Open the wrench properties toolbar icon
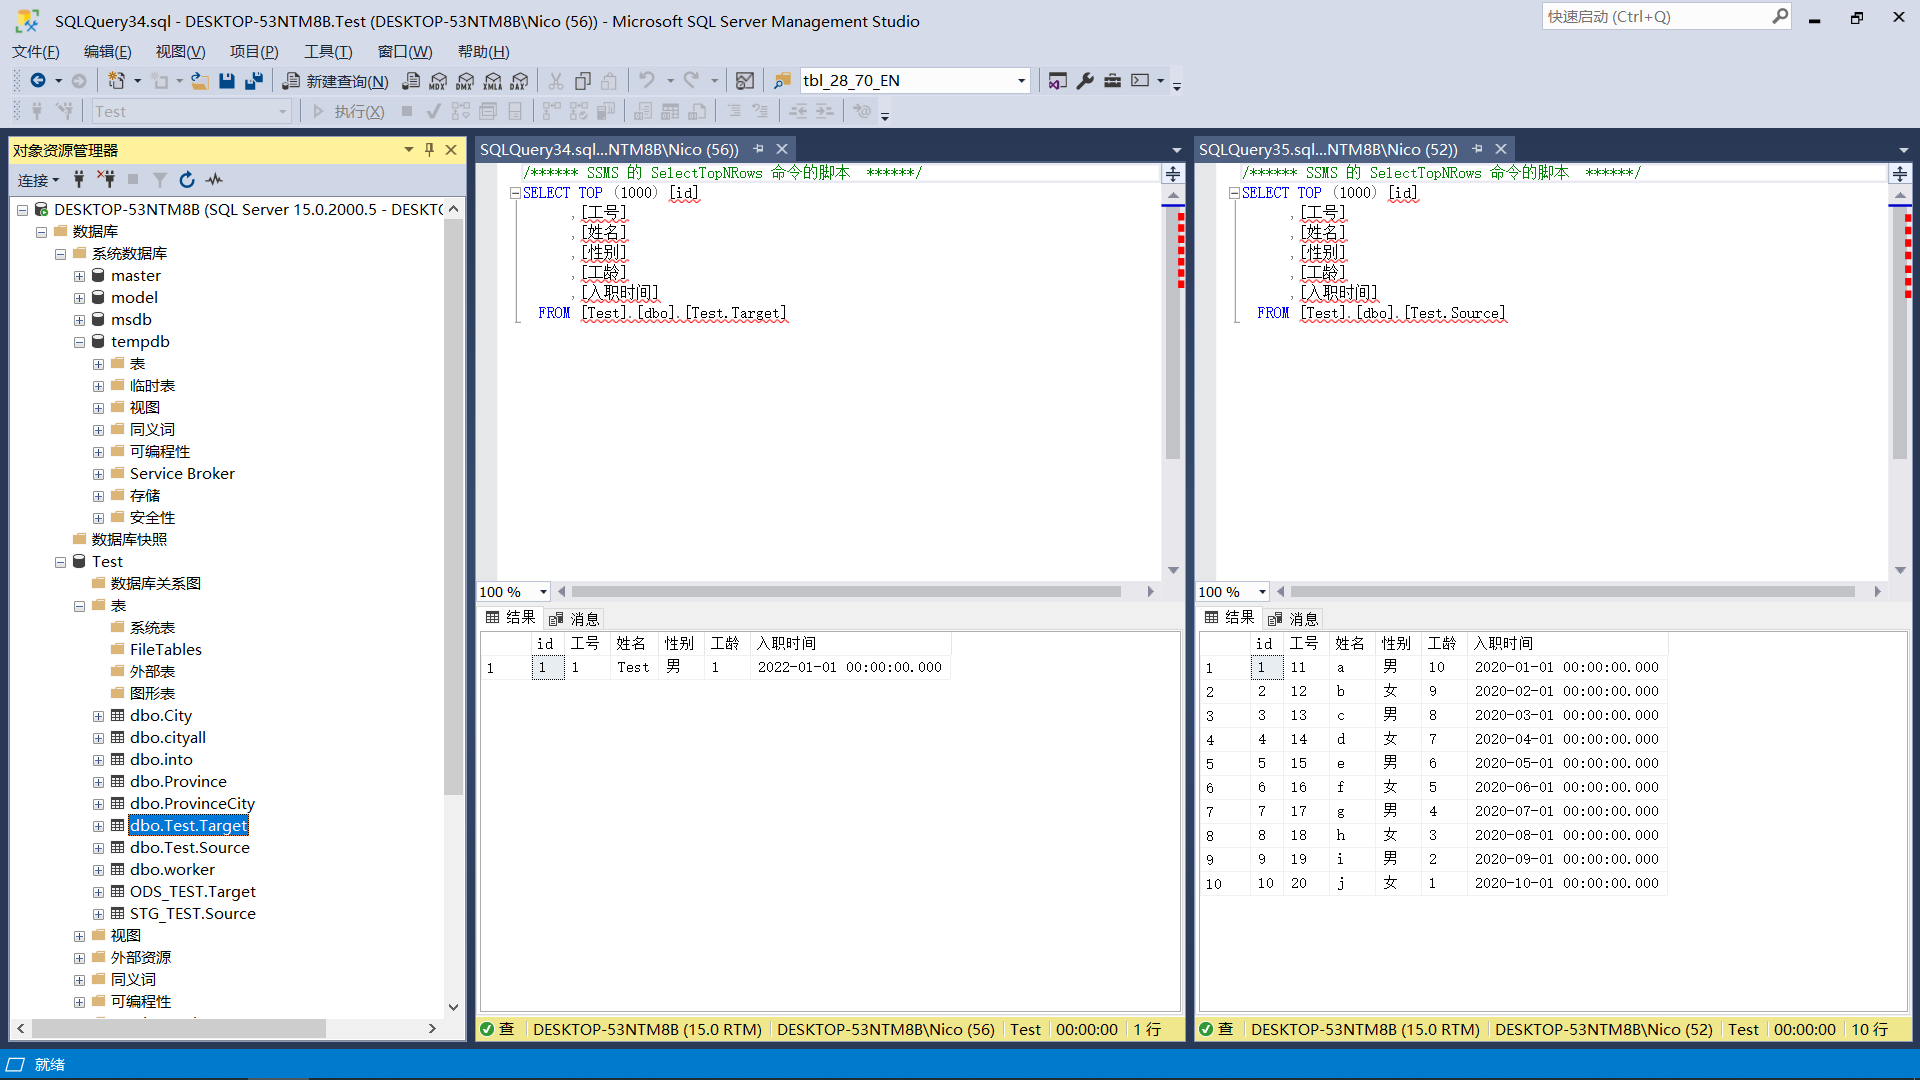Viewport: 1920px width, 1080px height. point(1085,81)
